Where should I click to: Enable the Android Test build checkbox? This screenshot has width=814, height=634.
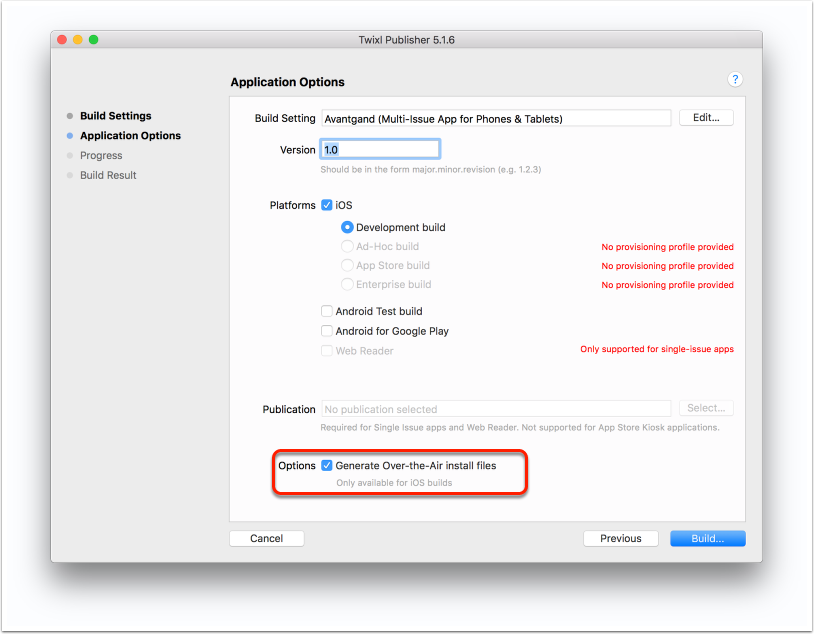click(x=327, y=311)
